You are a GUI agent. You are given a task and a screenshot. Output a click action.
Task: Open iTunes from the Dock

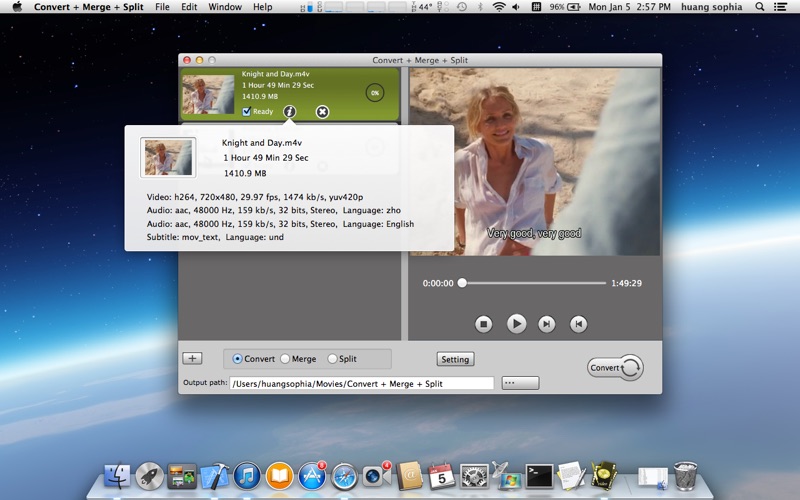pos(247,477)
